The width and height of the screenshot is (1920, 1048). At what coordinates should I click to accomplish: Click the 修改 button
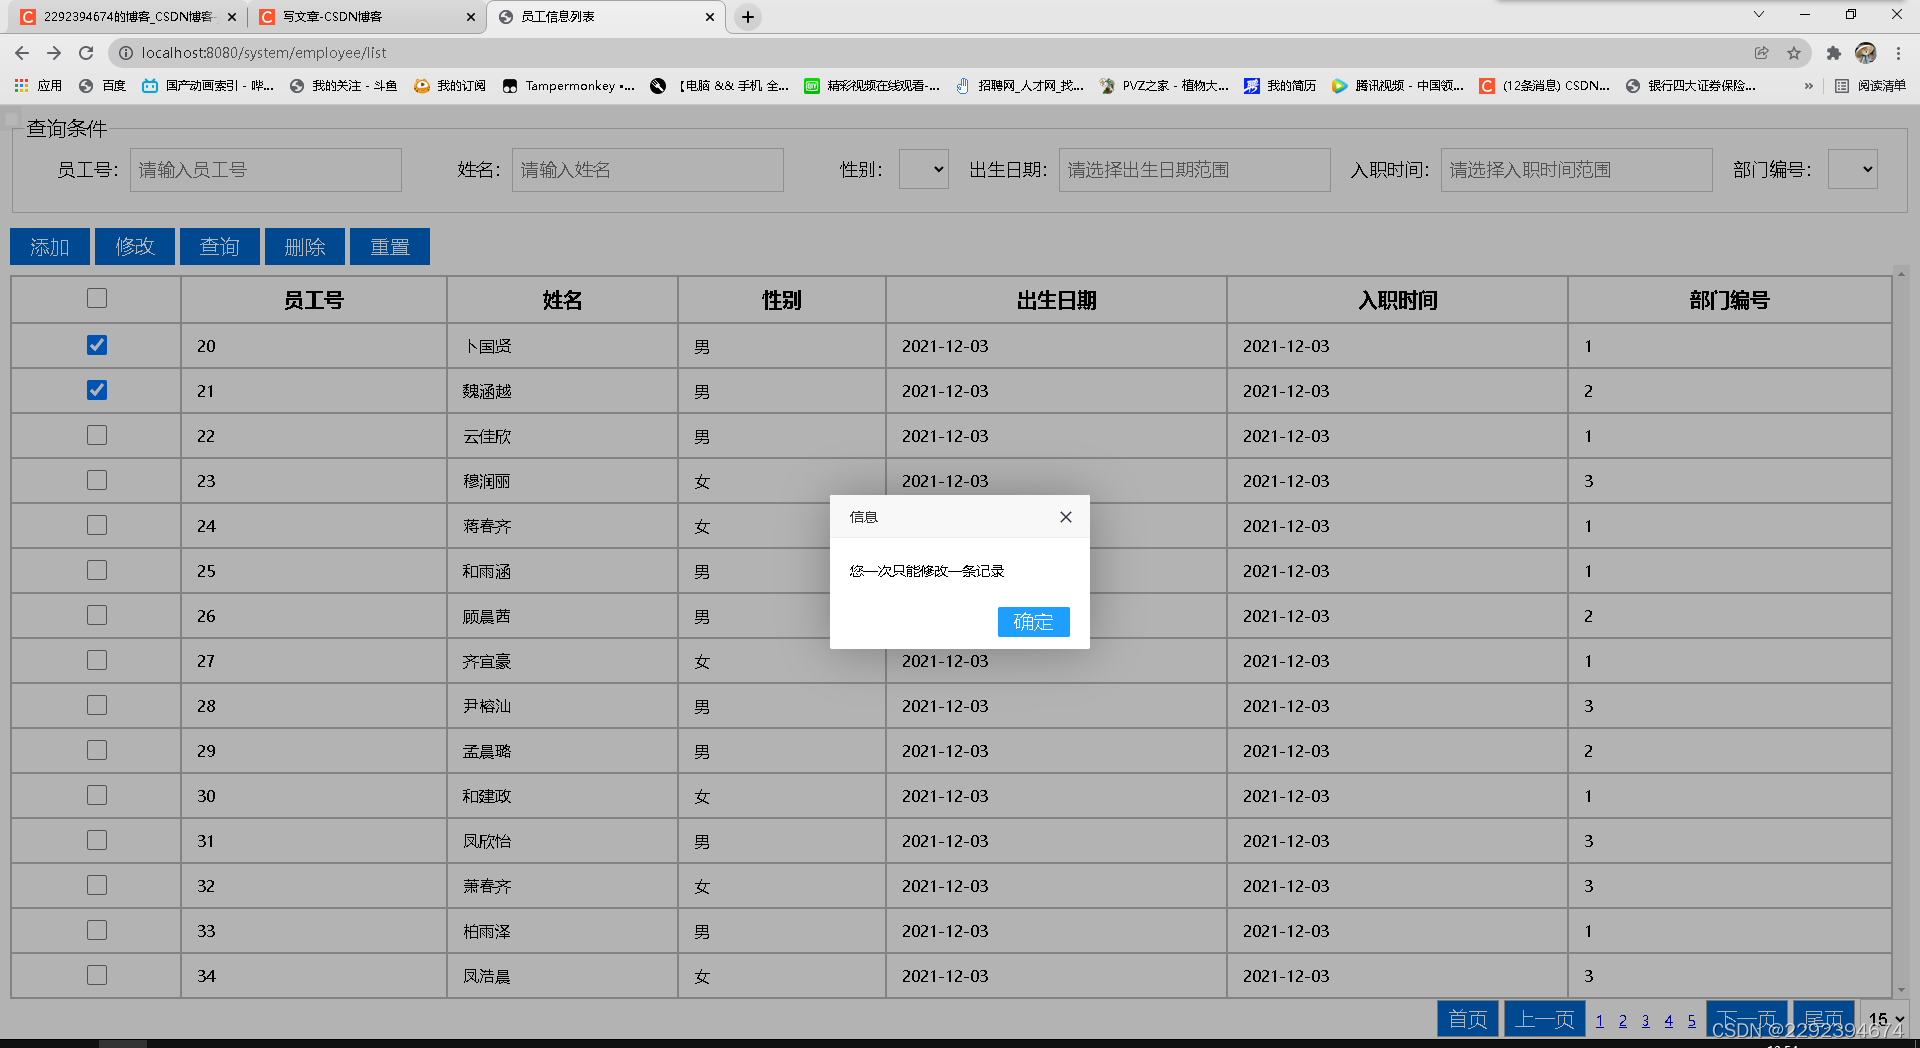tap(135, 247)
